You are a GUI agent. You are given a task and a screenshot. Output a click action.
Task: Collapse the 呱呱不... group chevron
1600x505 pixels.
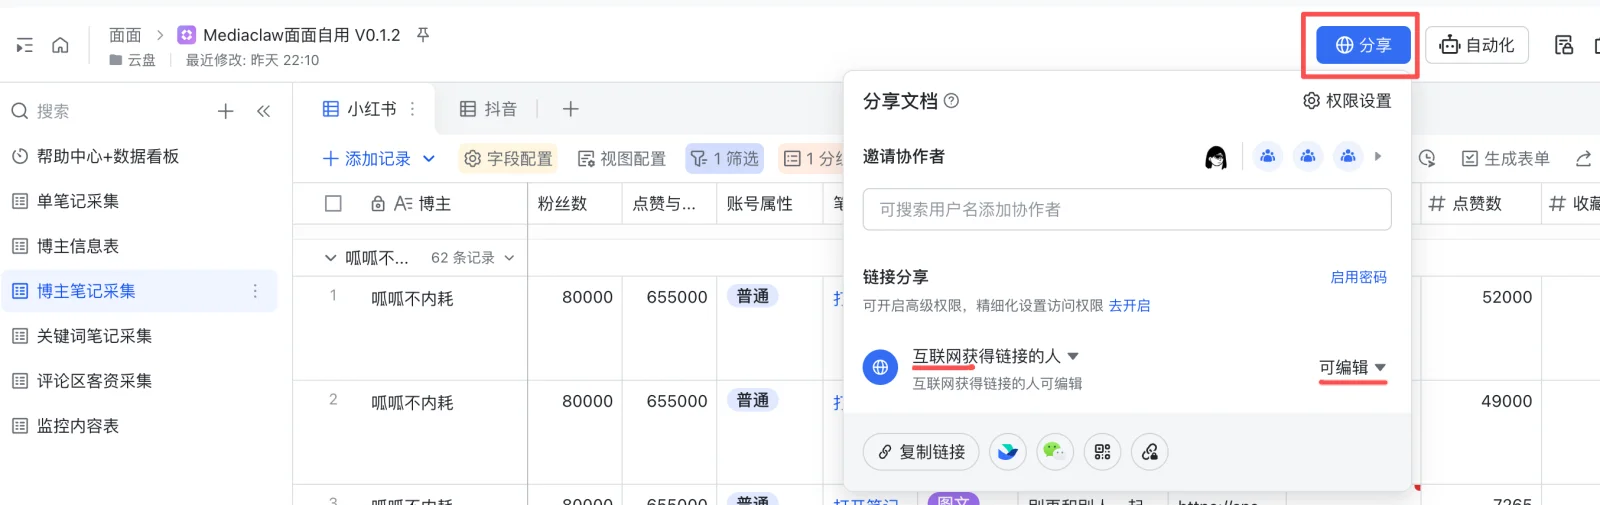pyautogui.click(x=331, y=258)
